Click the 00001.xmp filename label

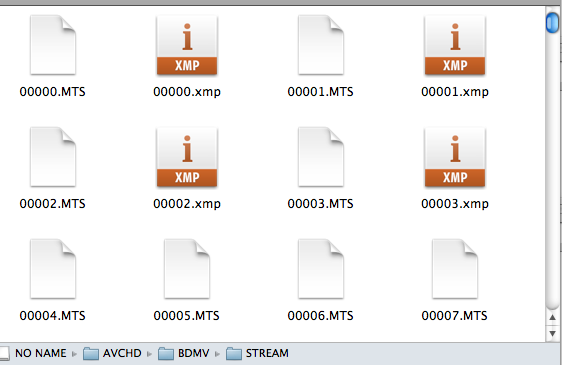[455, 92]
